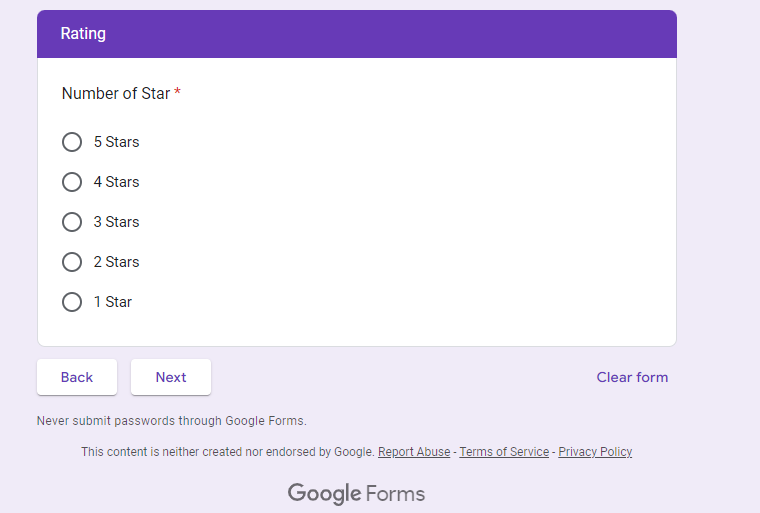Click the never submit passwords warning text

172,421
